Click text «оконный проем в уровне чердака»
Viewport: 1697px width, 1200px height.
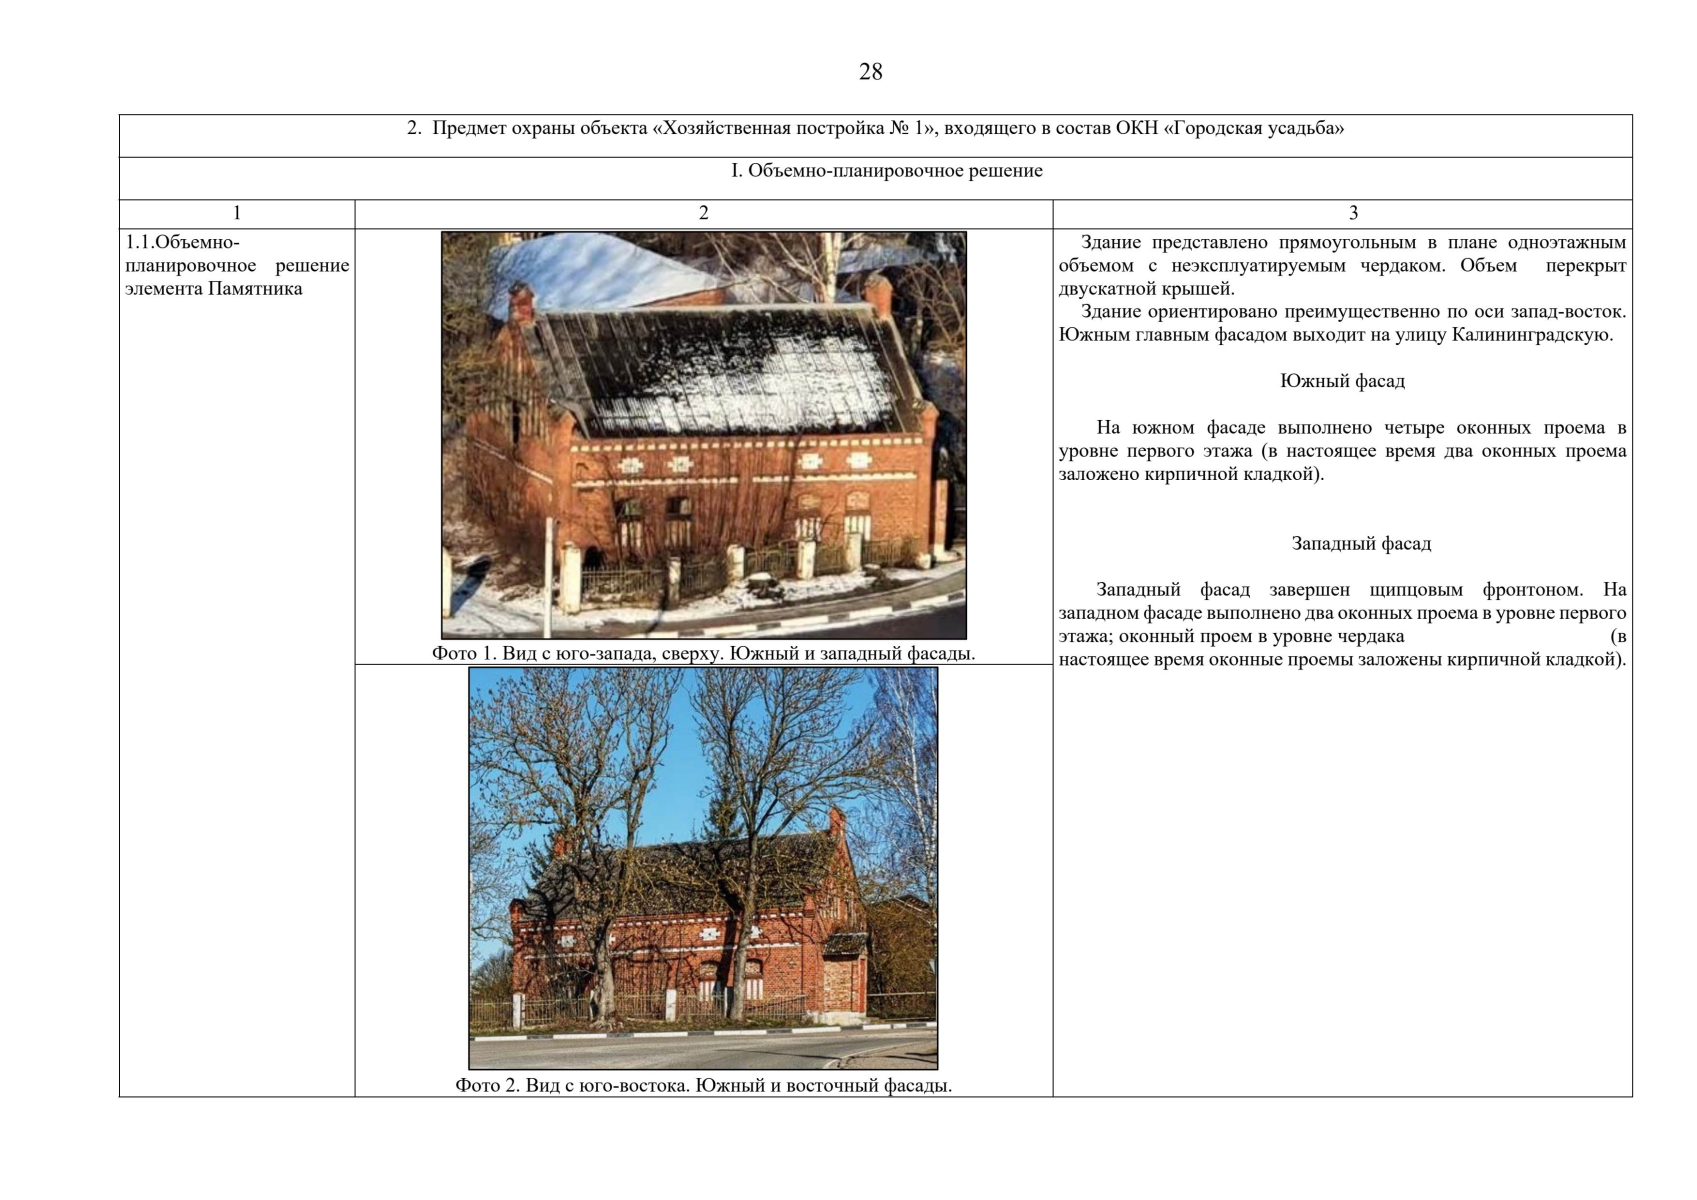1261,637
